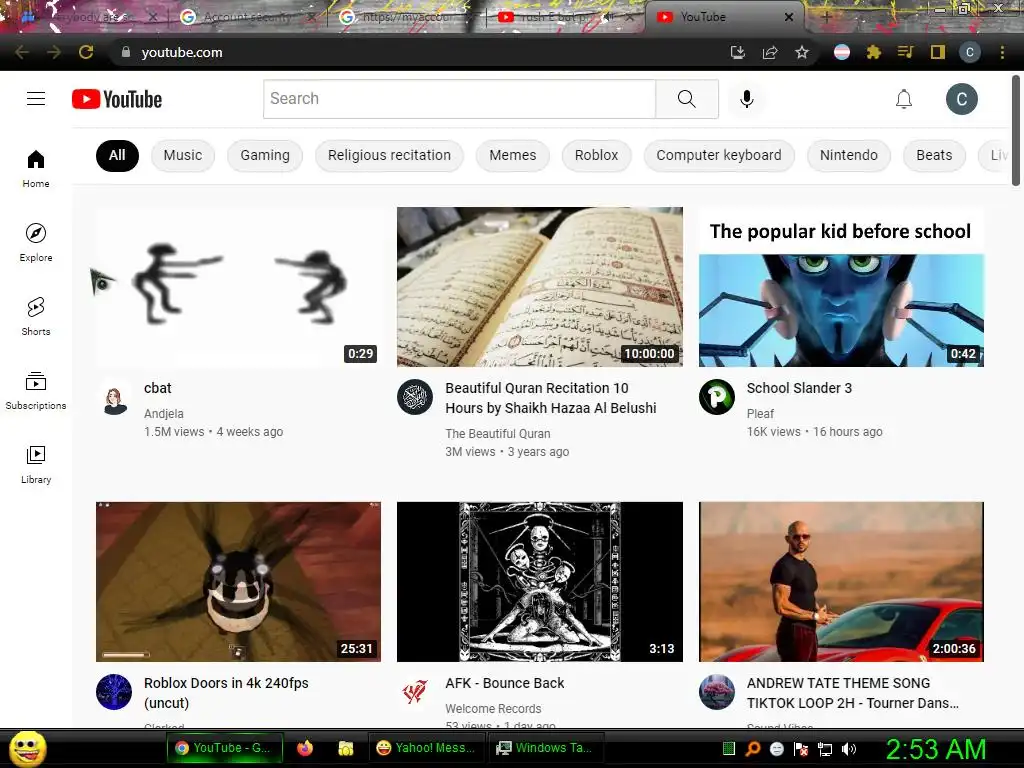Click the page vertical scrollbar
The image size is (1024, 768).
(x=1016, y=131)
